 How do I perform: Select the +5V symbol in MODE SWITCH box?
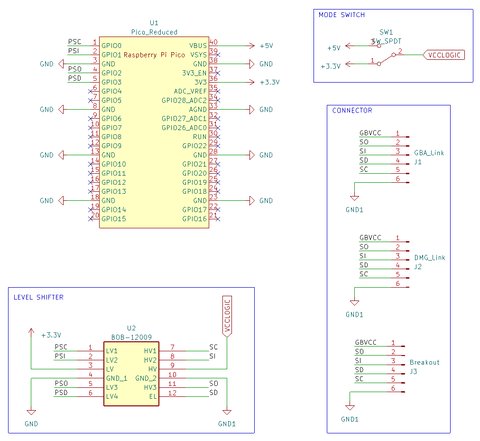(339, 47)
